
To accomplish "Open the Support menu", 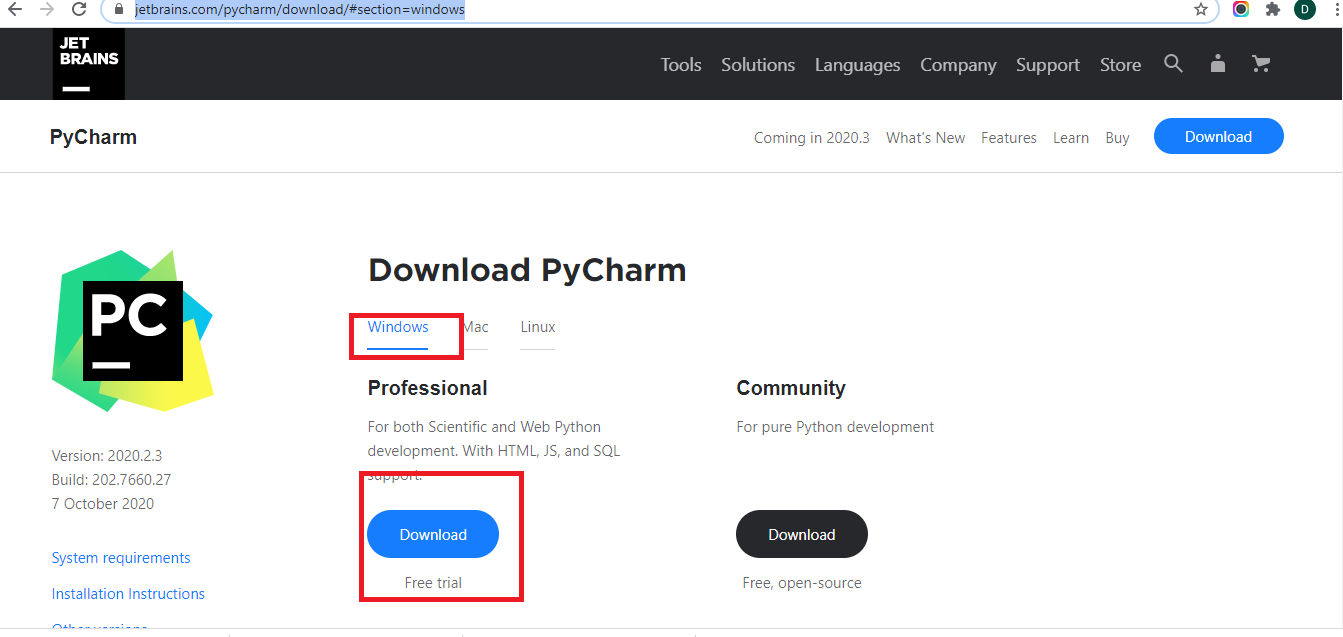I will tap(1048, 65).
